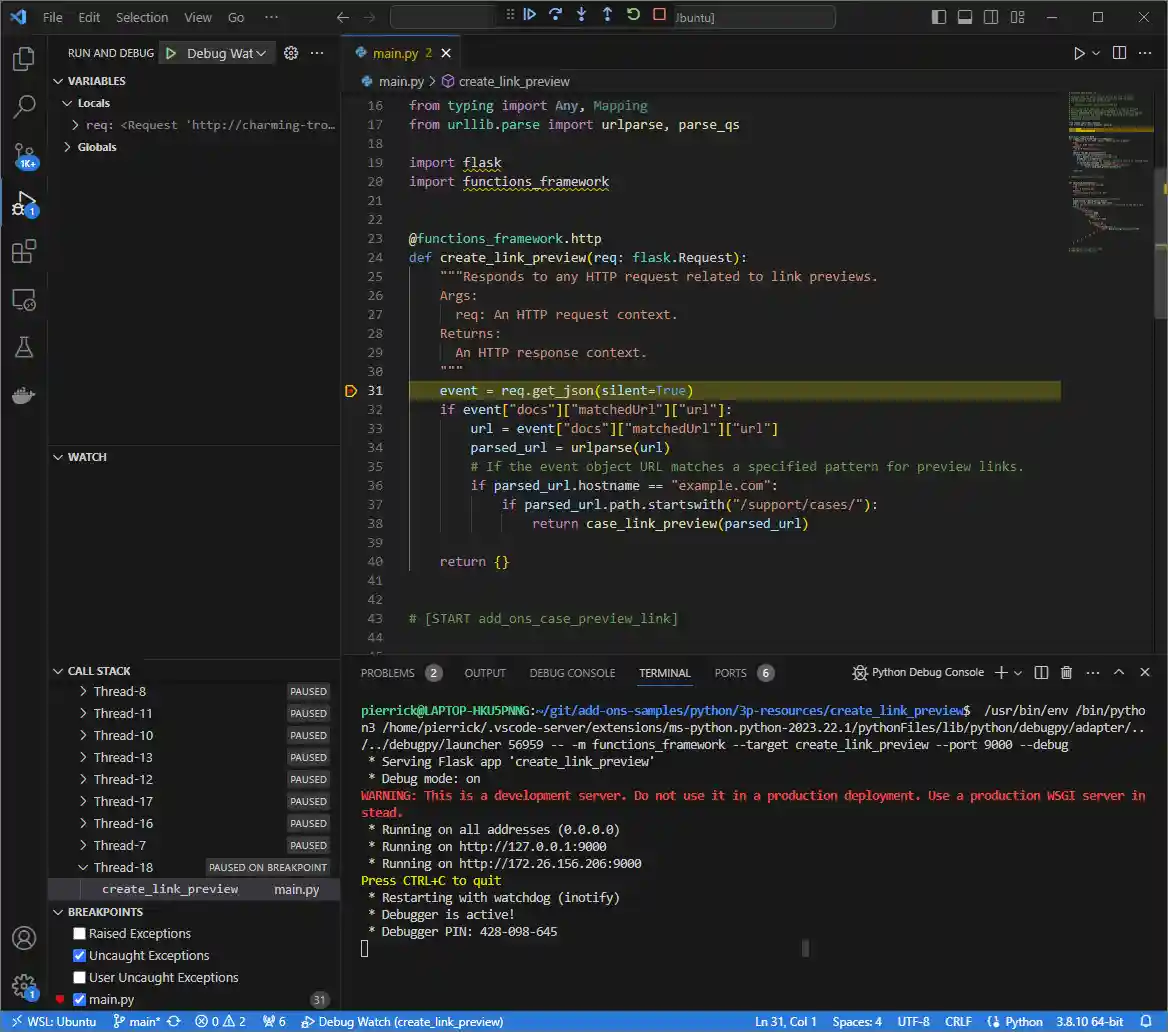This screenshot has height=1032, width=1168.
Task: Click the CRLF line ending selector
Action: (x=957, y=1021)
